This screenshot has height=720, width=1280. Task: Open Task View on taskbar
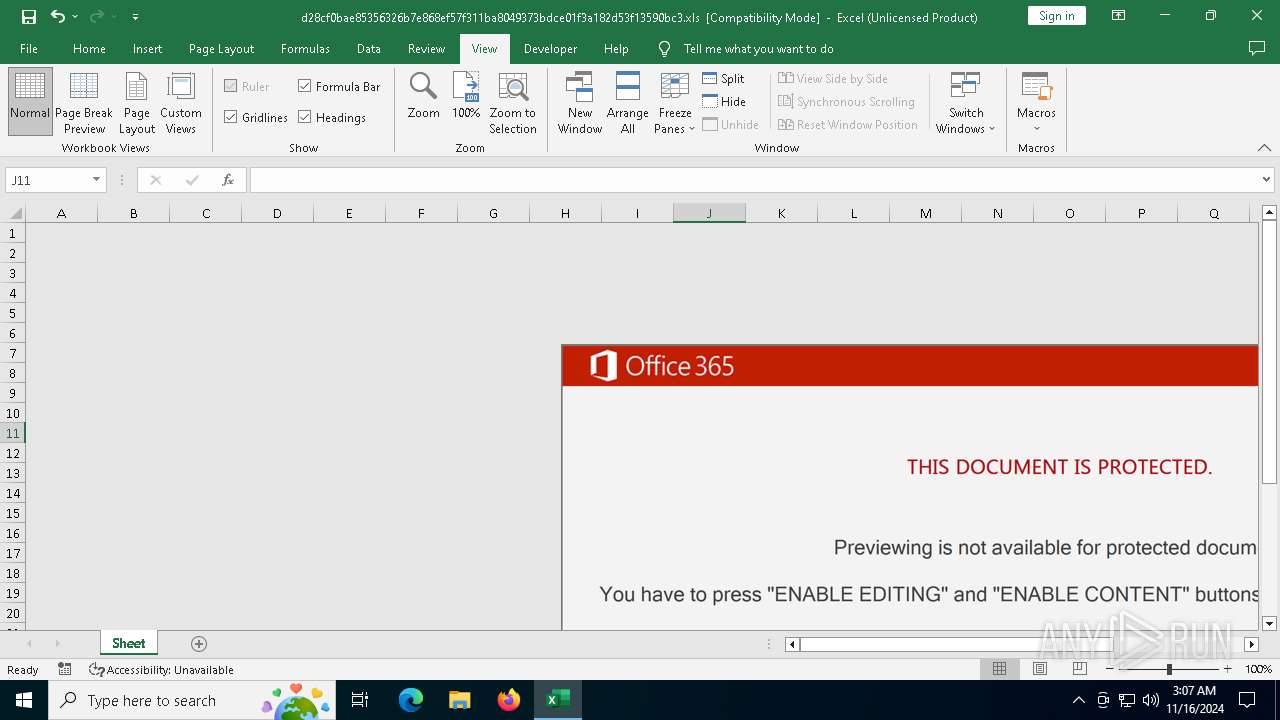pos(361,700)
